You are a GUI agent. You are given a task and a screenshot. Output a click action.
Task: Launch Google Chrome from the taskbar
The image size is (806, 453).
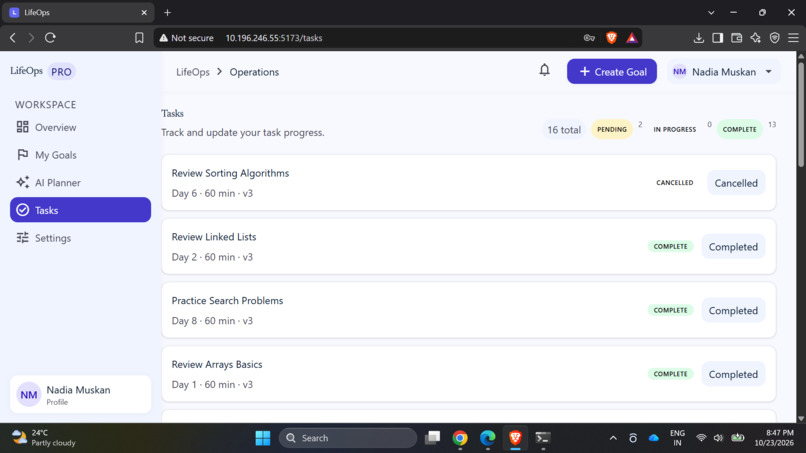tap(460, 438)
